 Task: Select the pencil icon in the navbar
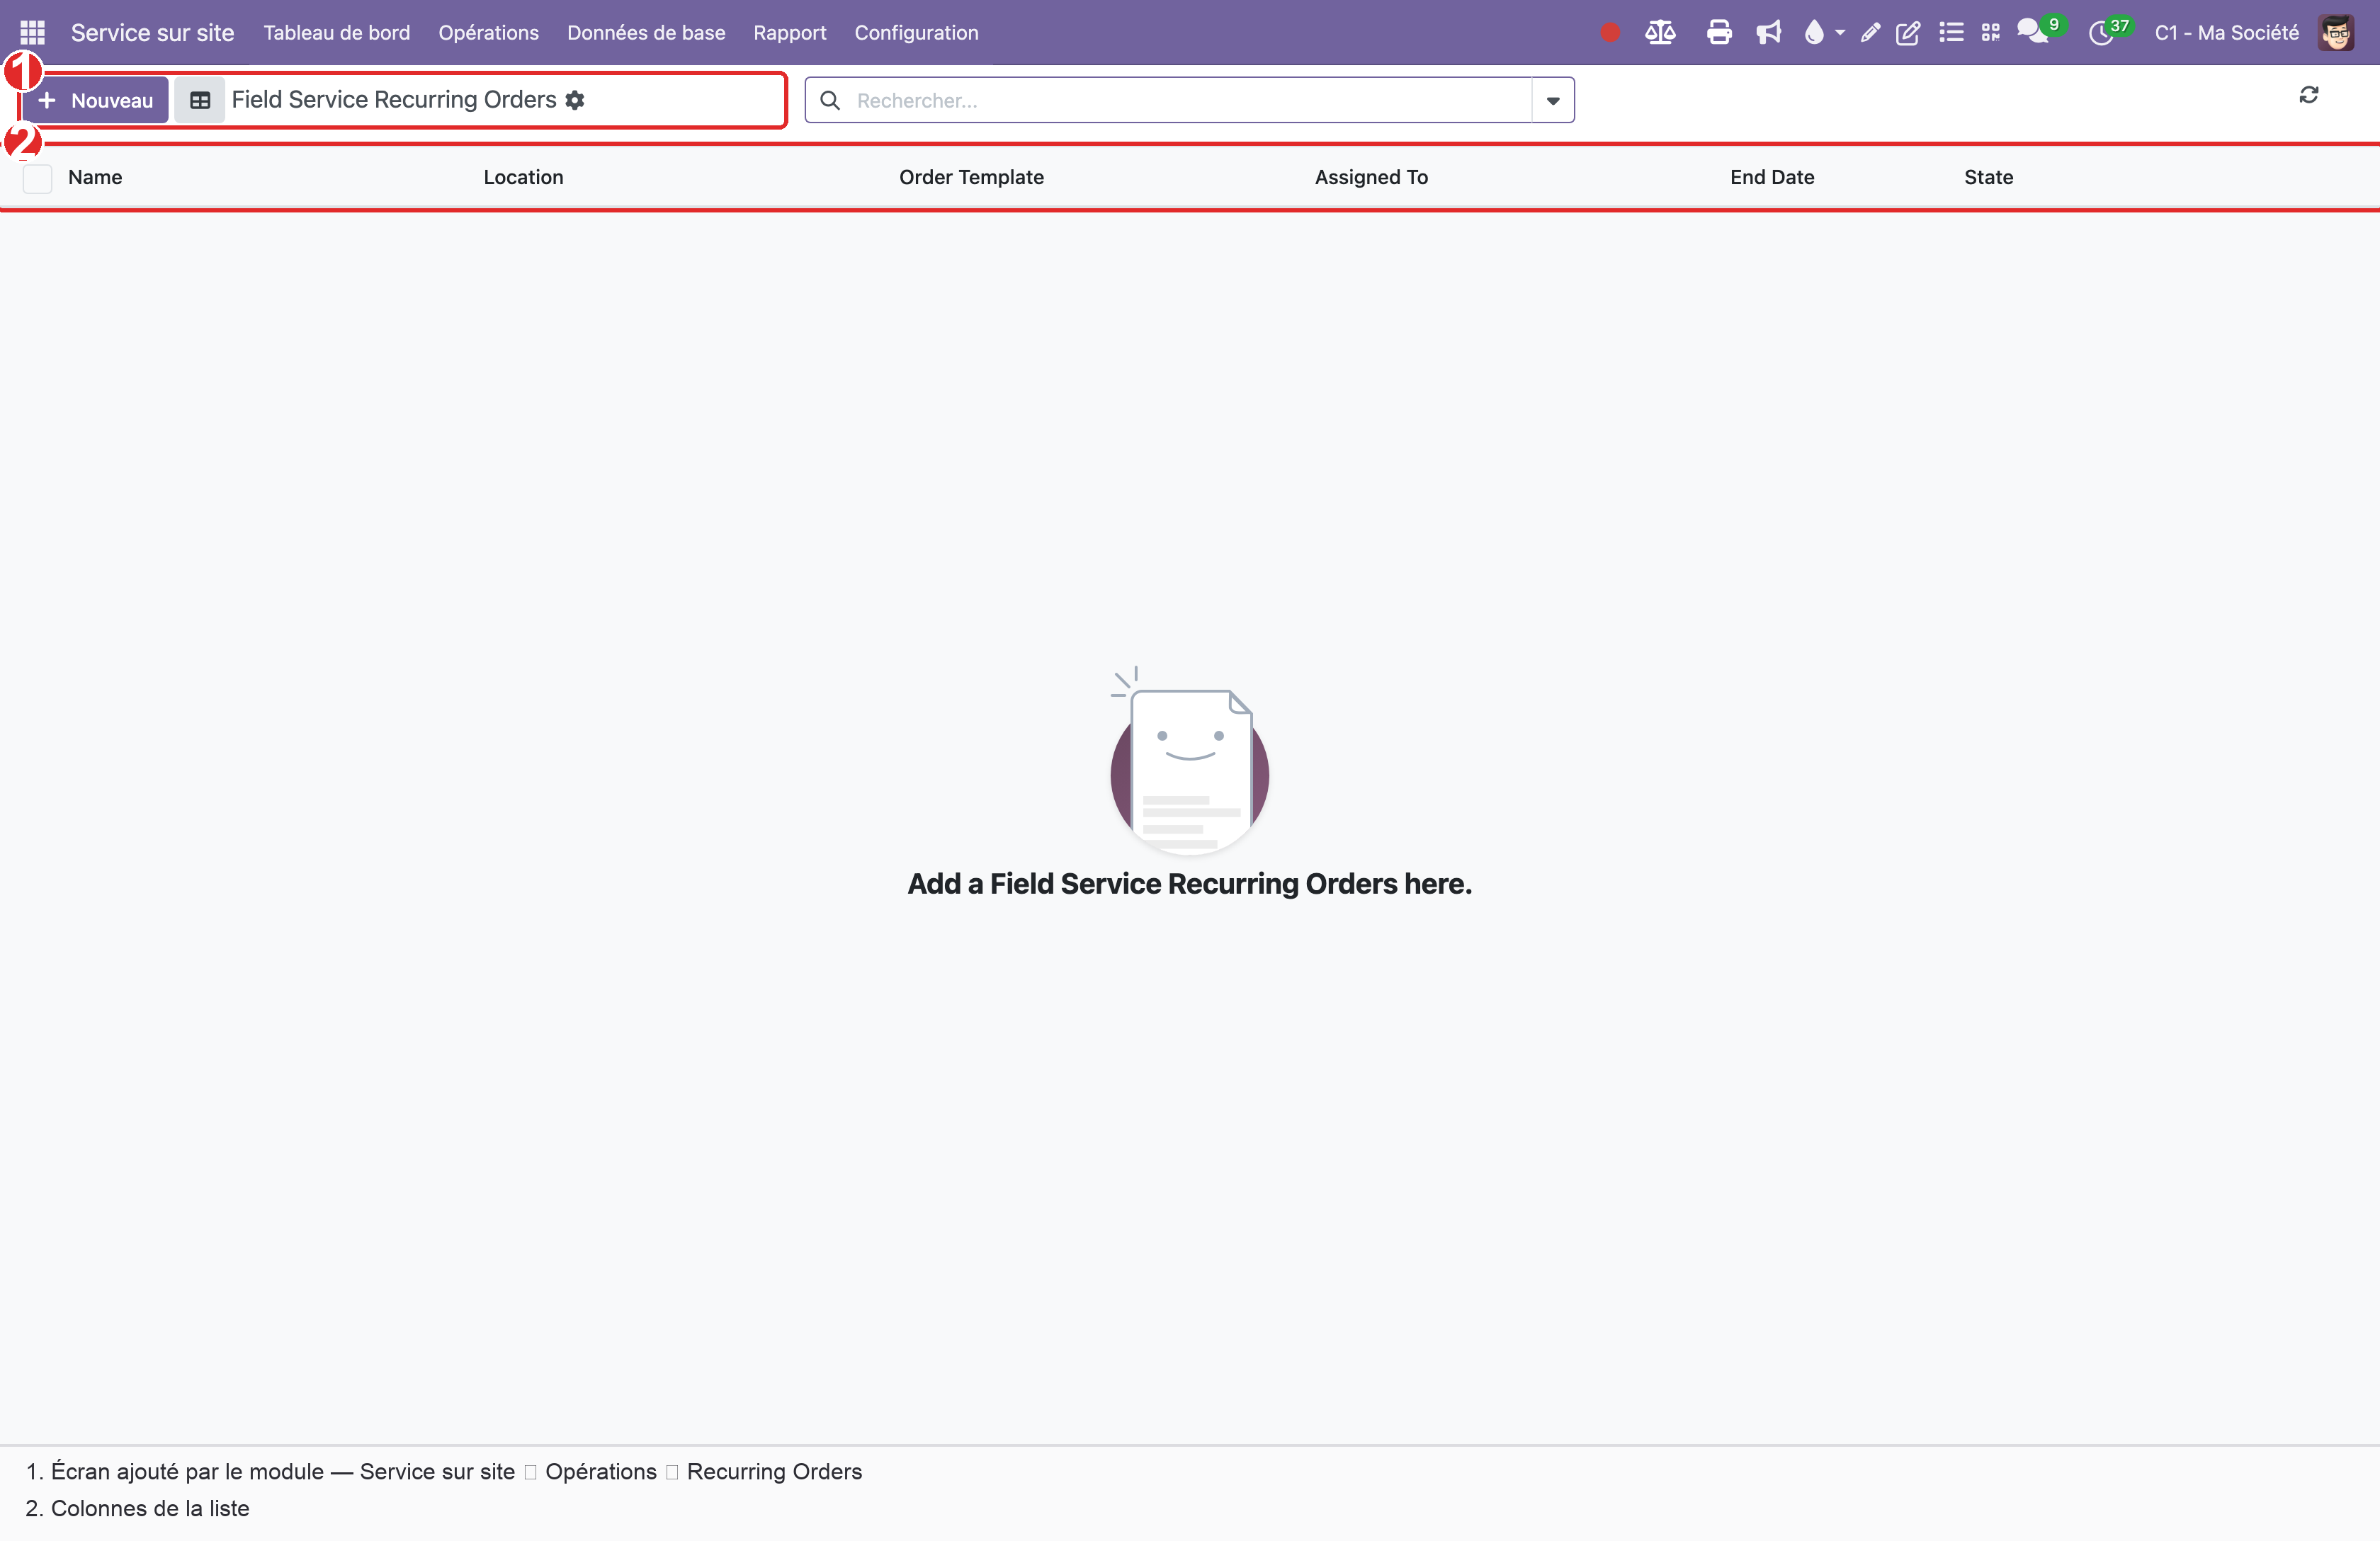click(1870, 33)
